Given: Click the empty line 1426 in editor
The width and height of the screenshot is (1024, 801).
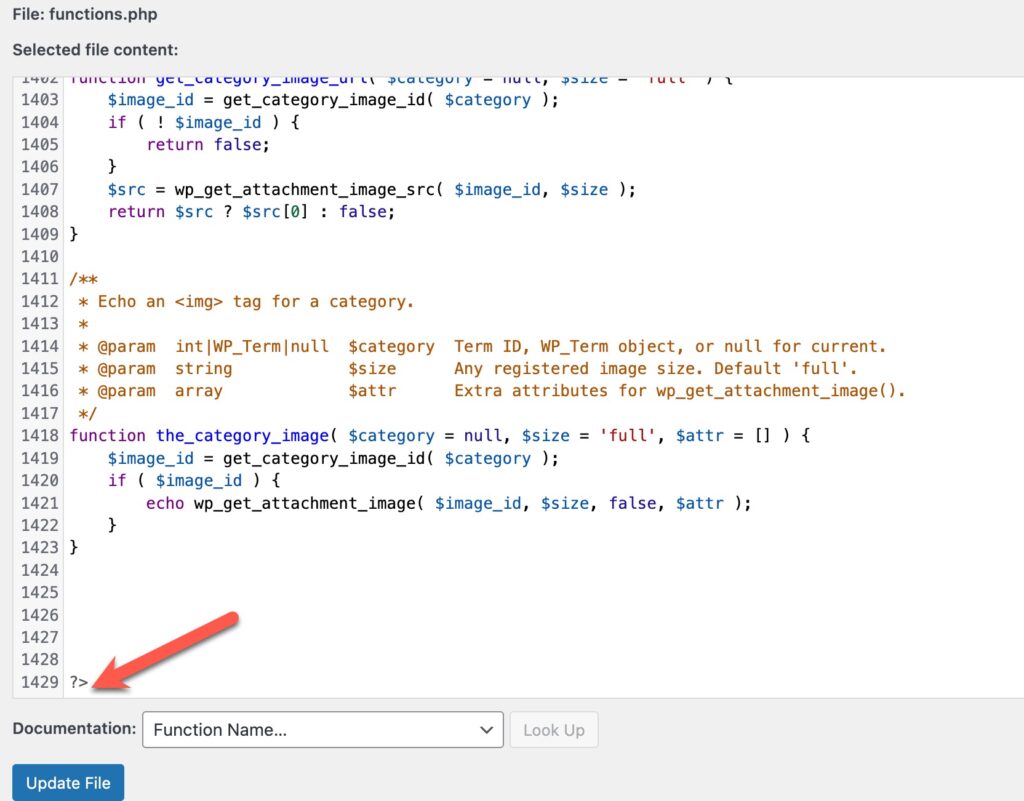Looking at the screenshot, I should tap(542, 615).
